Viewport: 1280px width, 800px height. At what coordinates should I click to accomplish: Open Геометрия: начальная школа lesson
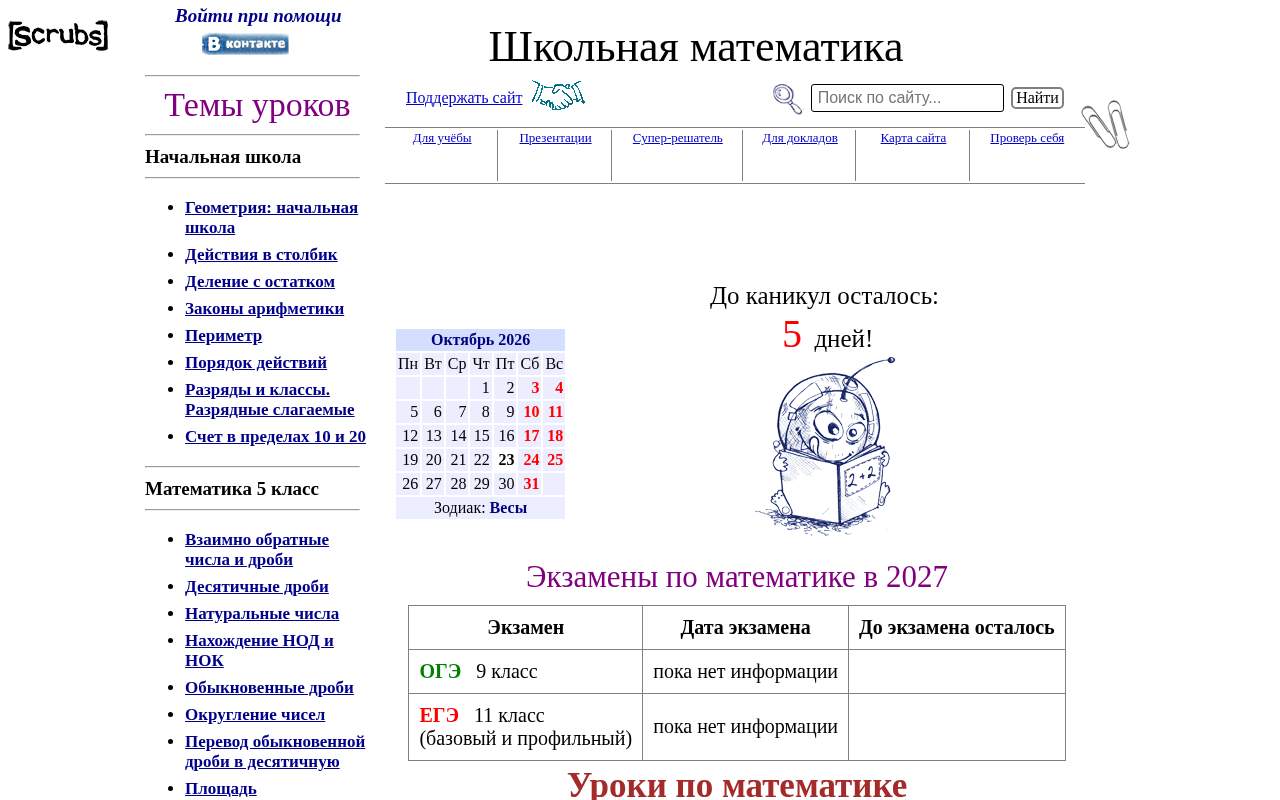pos(271,218)
